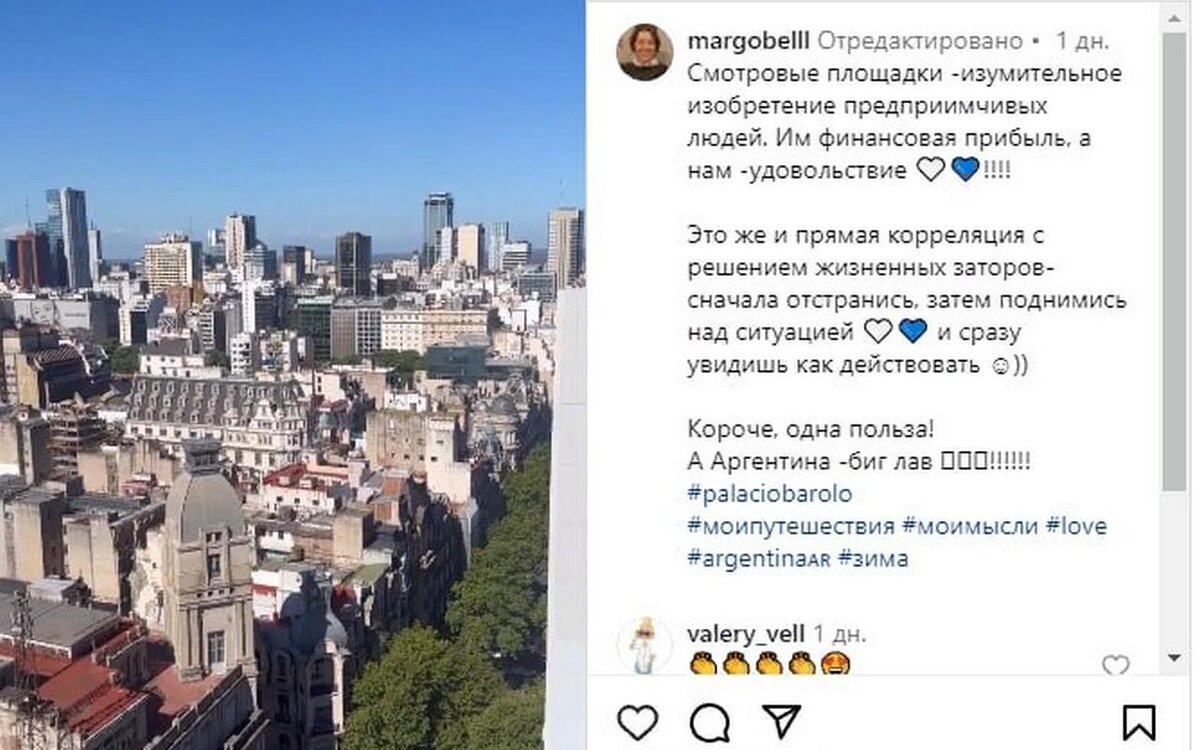The image size is (1200, 750).
Task: Click the scrollbar down arrow
Action: (1174, 658)
